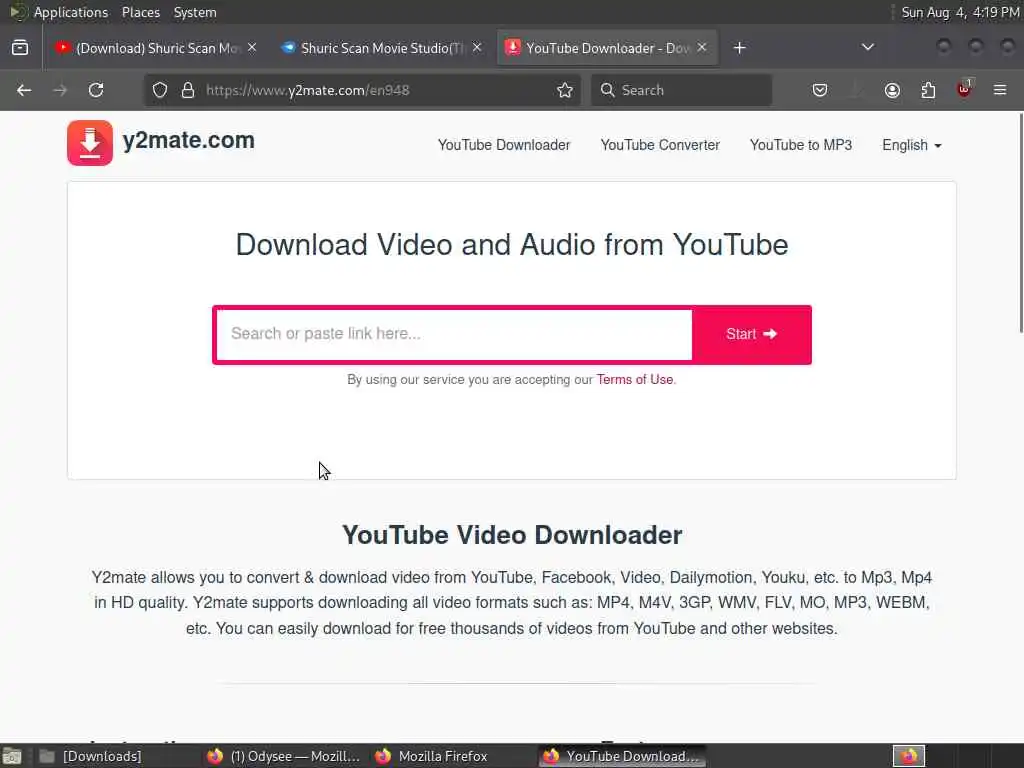
Task: Click the Start button
Action: (751, 334)
